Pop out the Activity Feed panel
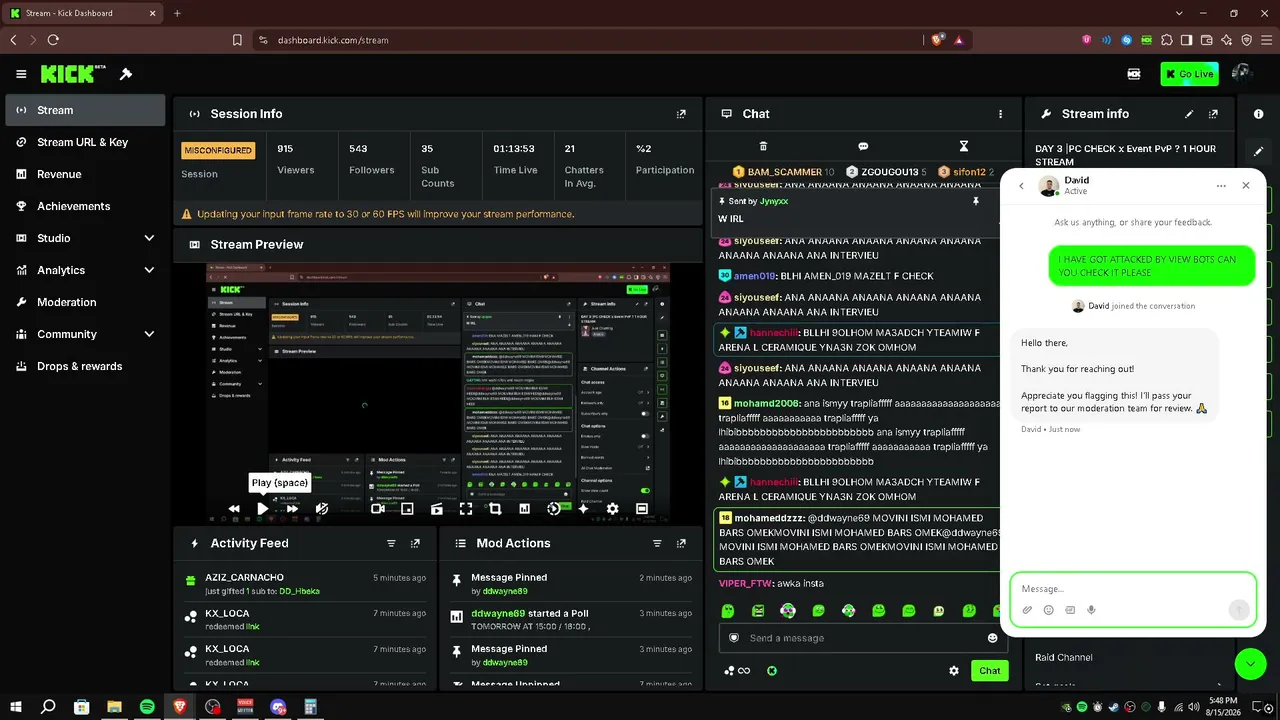Screen dimensions: 1280x720 click(x=415, y=543)
